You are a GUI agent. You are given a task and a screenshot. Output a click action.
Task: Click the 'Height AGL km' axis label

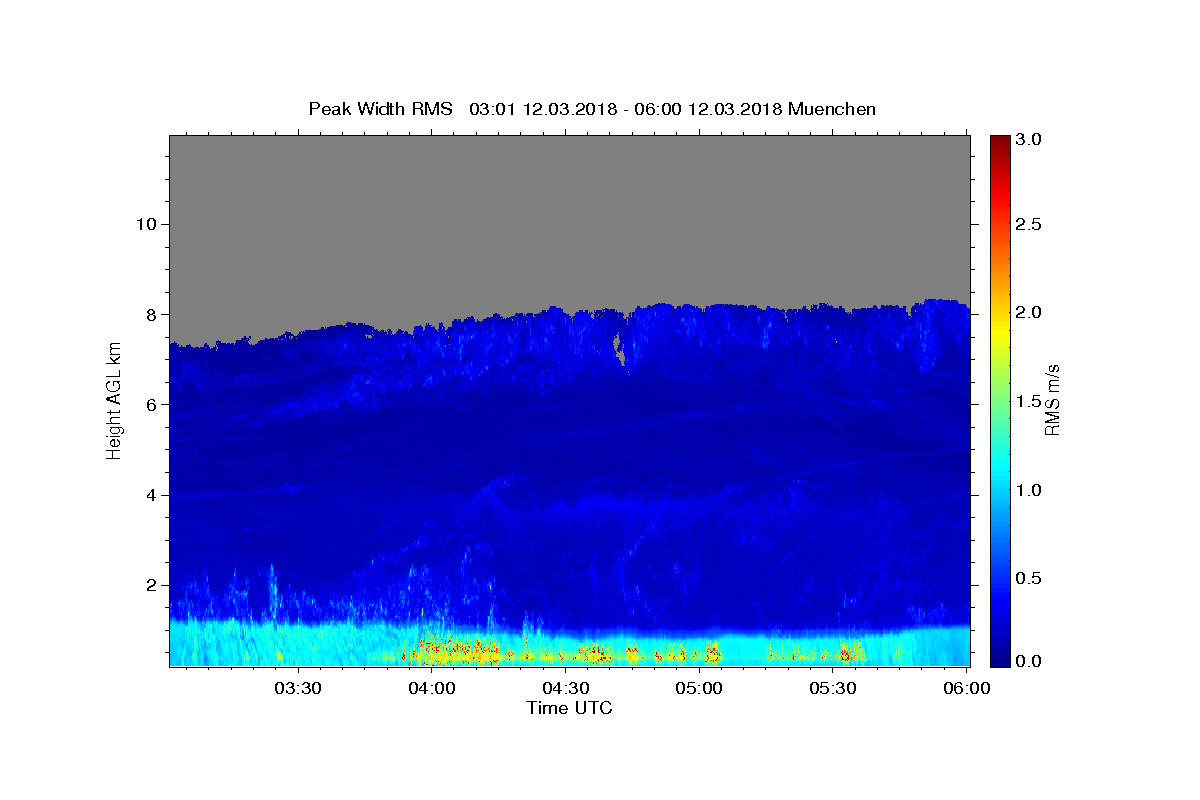point(114,402)
